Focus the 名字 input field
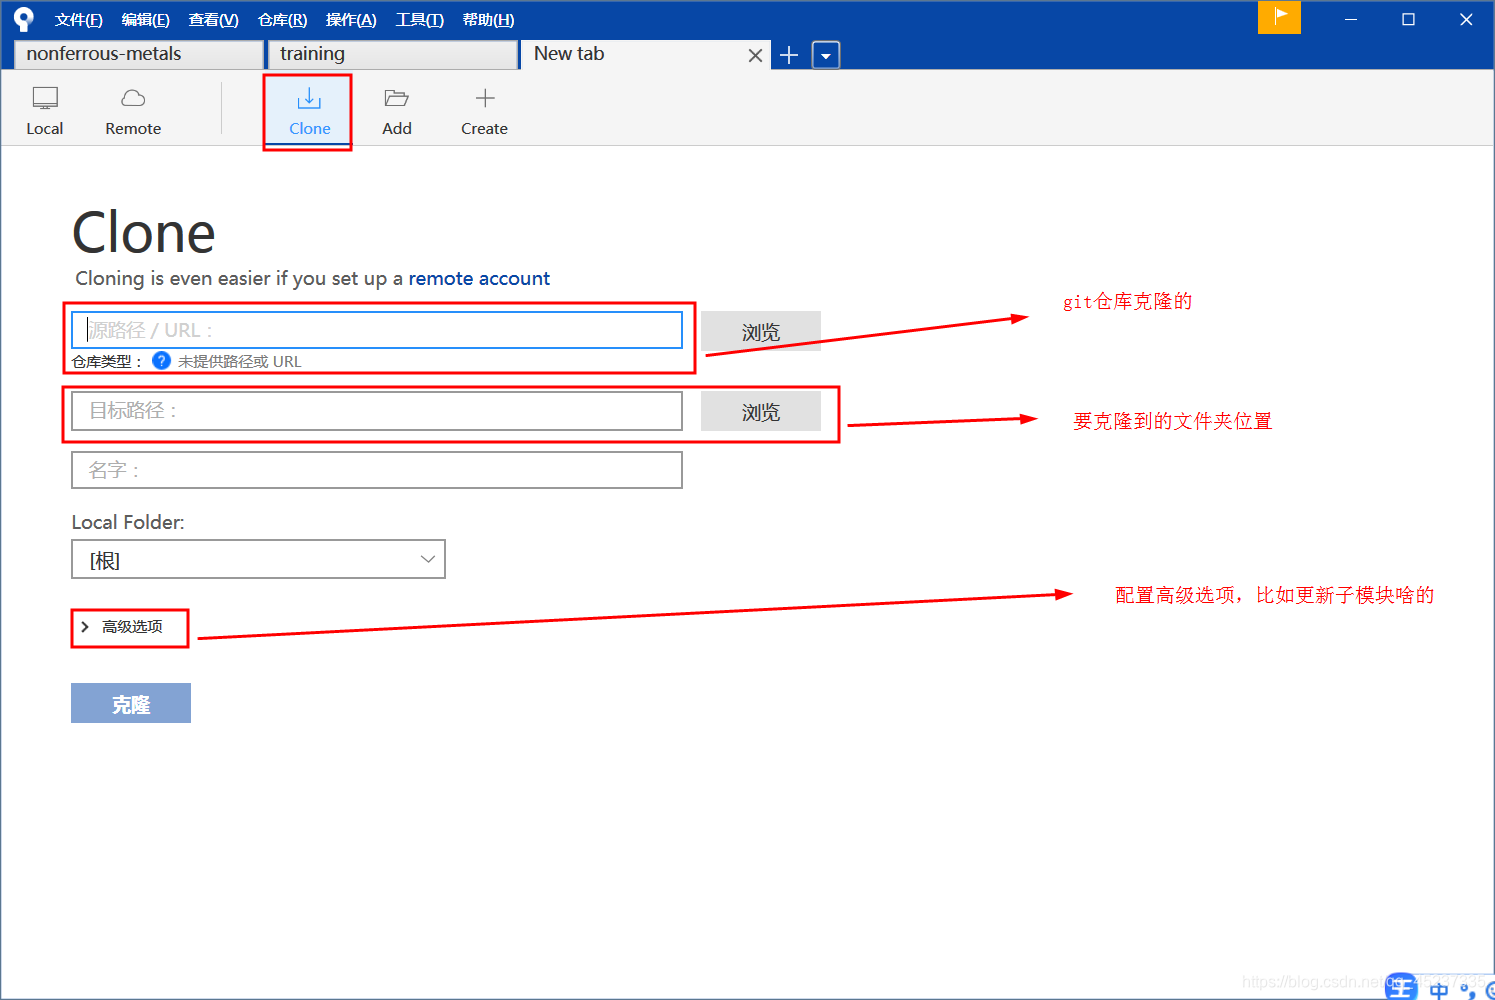The width and height of the screenshot is (1495, 1000). pyautogui.click(x=377, y=470)
